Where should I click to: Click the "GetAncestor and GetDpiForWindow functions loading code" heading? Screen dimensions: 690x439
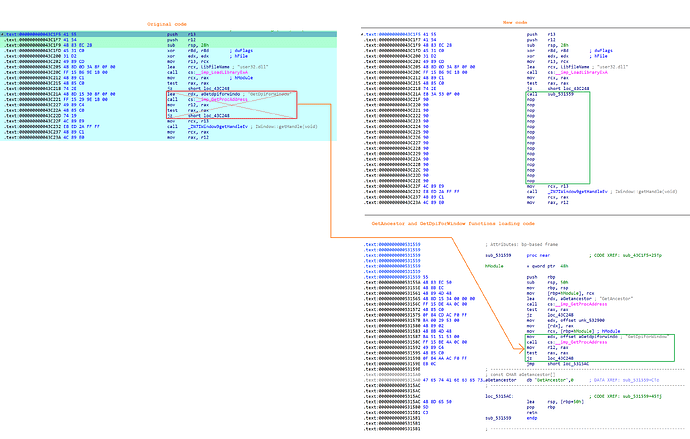pos(453,223)
